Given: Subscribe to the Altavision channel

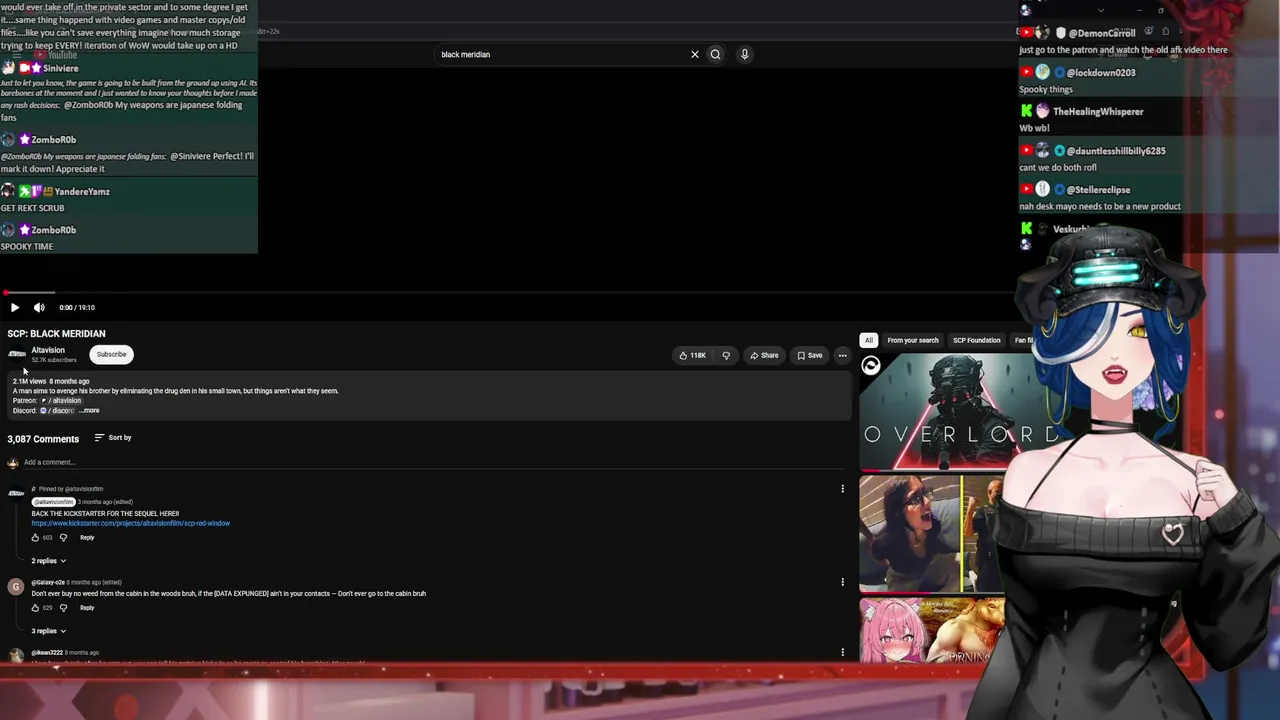Looking at the screenshot, I should [111, 354].
